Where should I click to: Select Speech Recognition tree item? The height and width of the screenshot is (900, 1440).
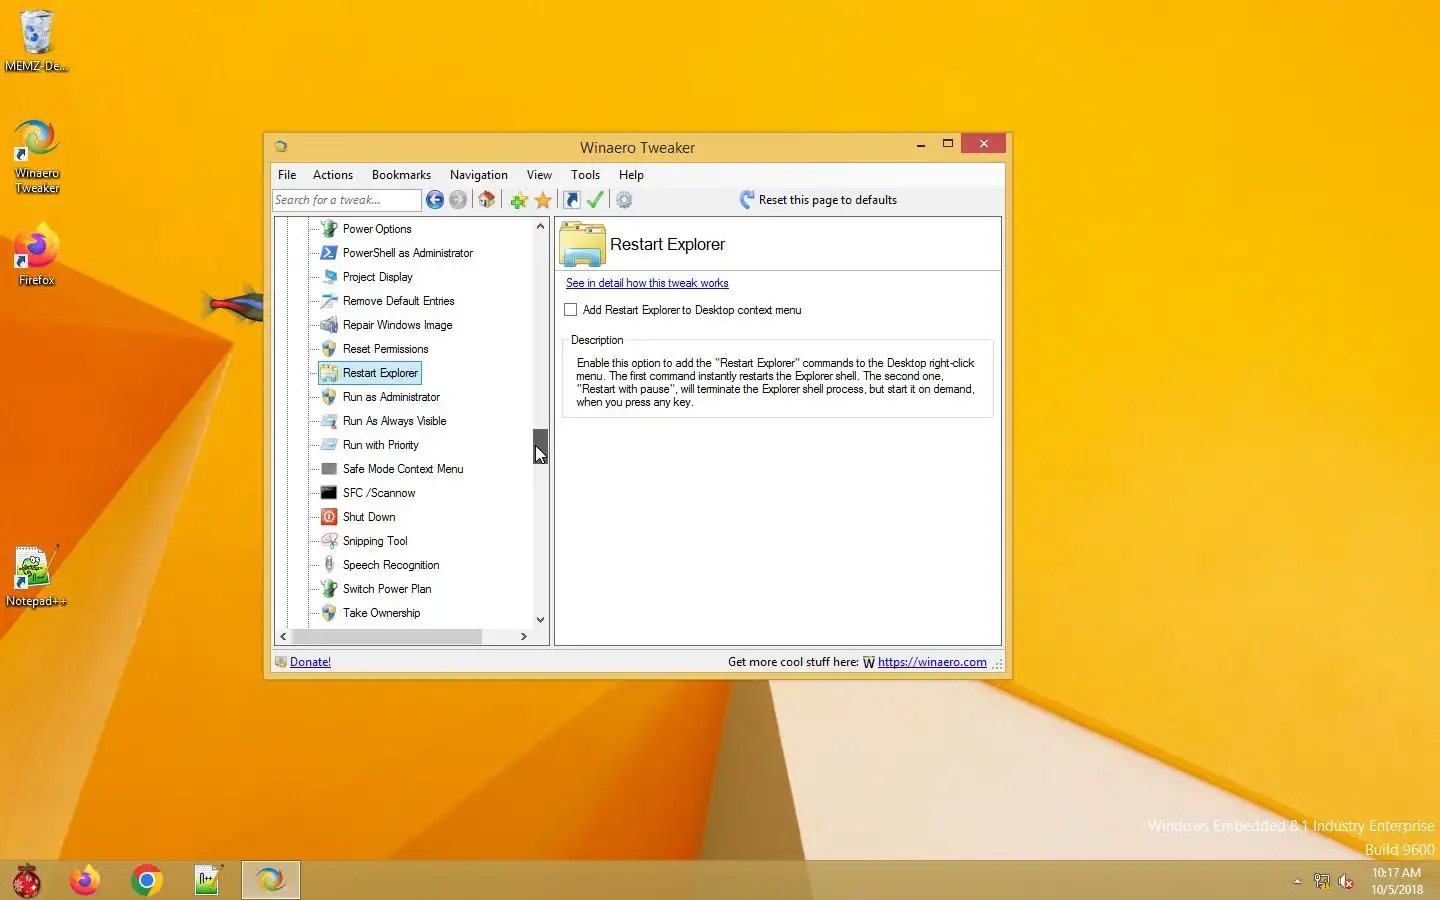pos(391,565)
